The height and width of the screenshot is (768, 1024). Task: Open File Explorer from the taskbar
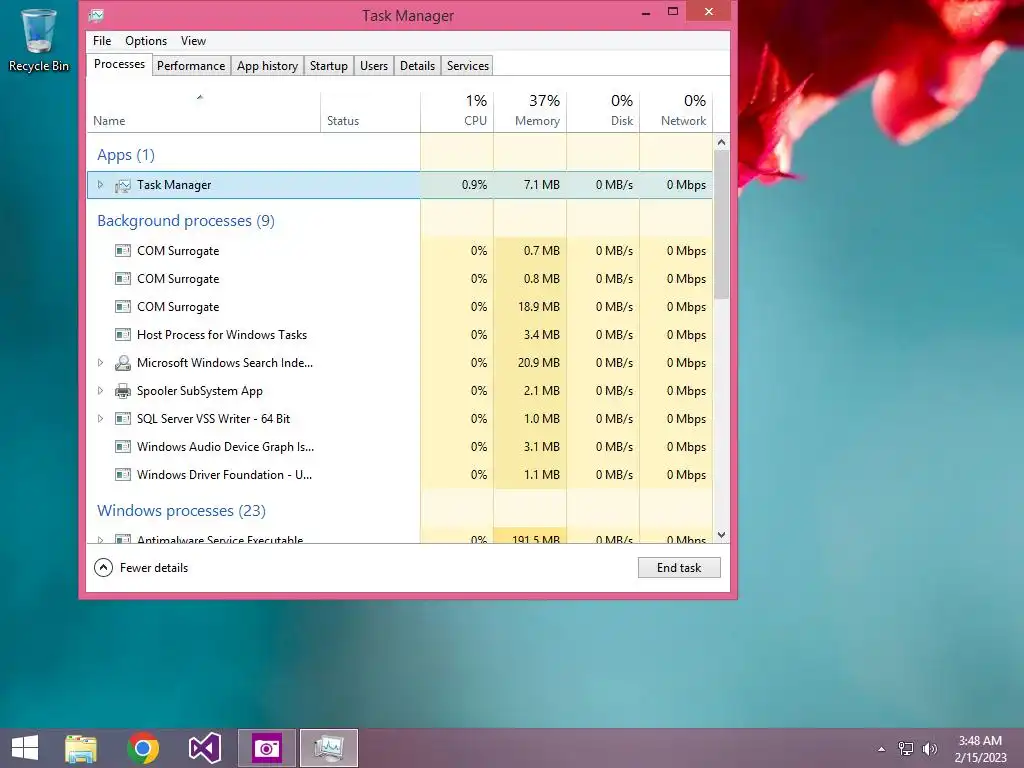(81, 748)
